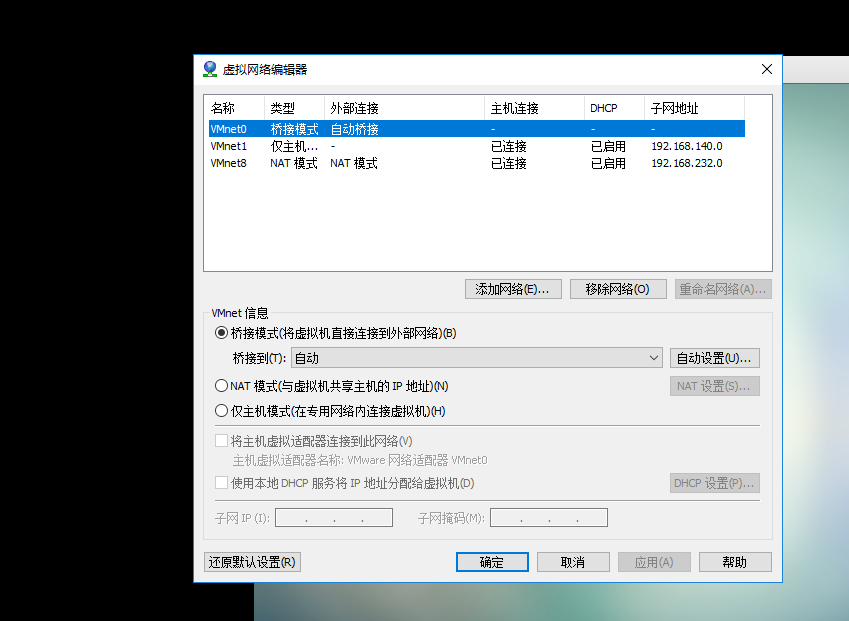The height and width of the screenshot is (621, 849).
Task: Sort by DHCP column header
Action: 614,108
